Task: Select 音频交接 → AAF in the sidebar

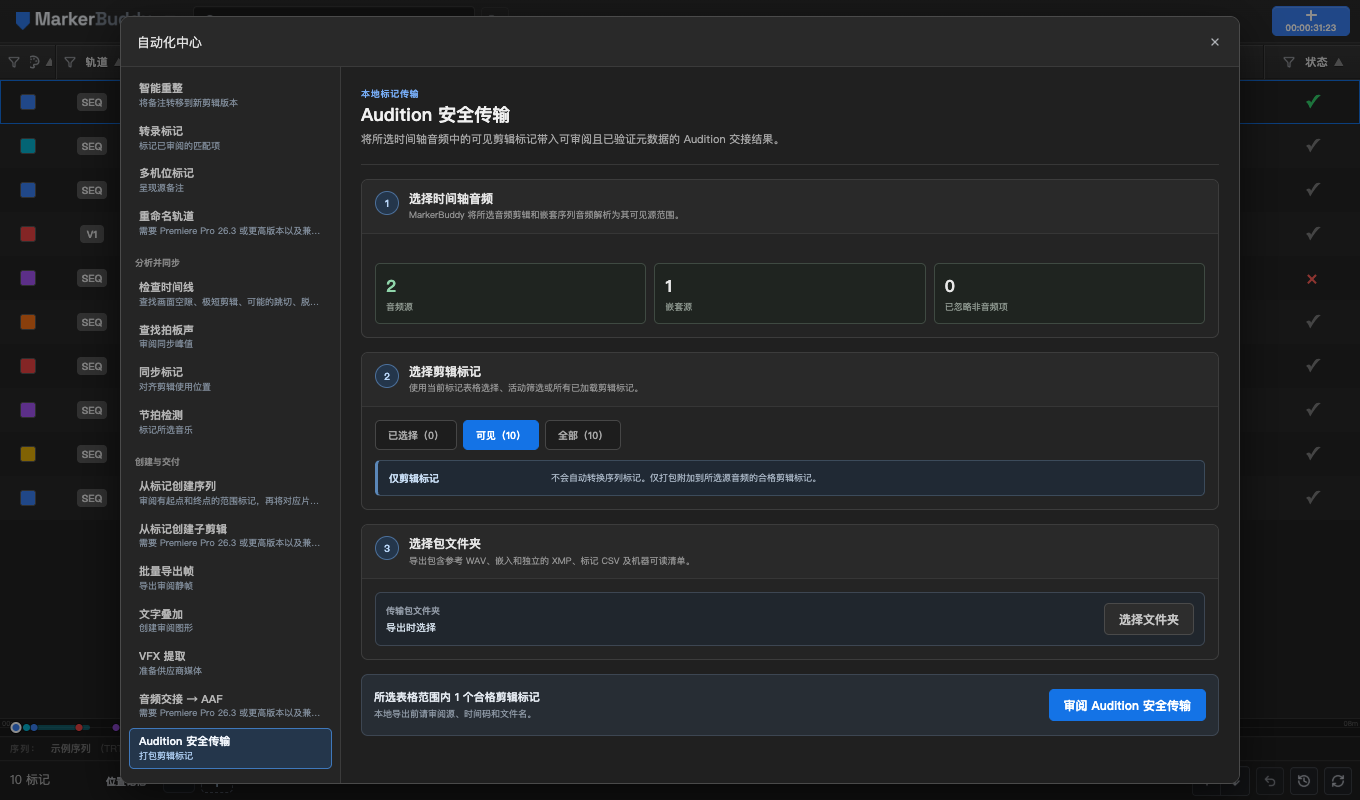Action: pyautogui.click(x=230, y=706)
